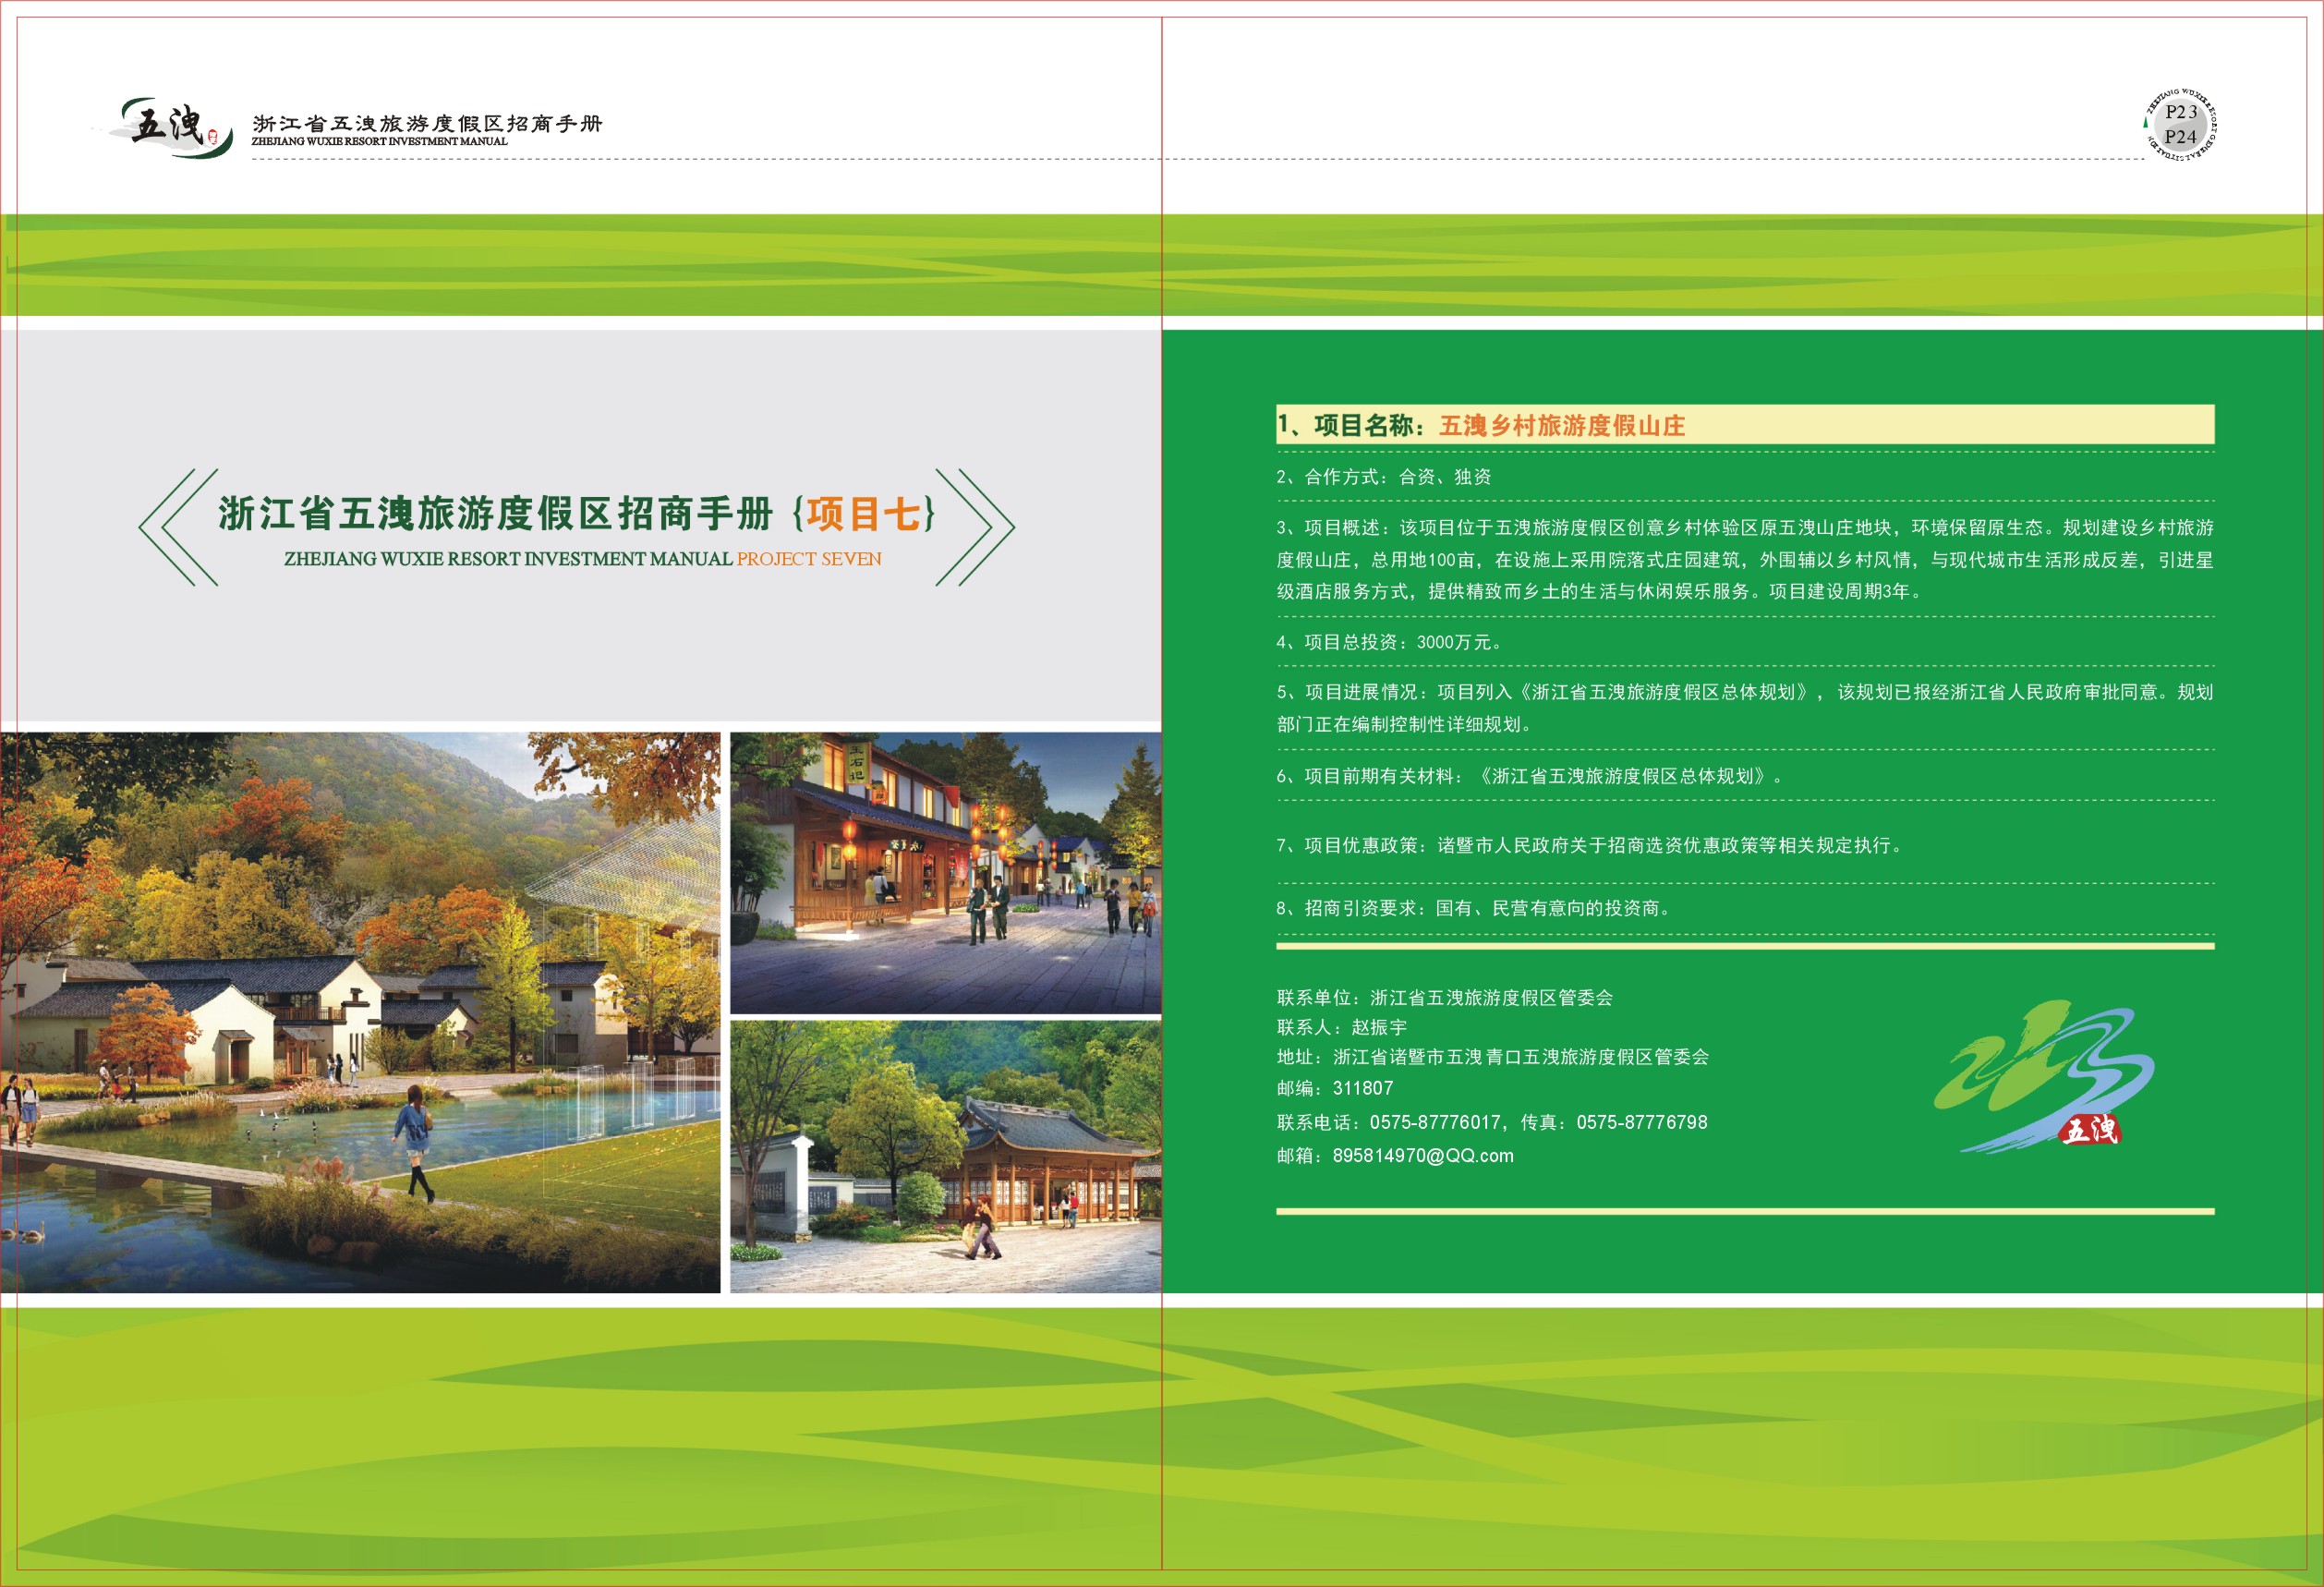Click the circular P23 P24 page badge
Screen dimensions: 2324x1587
pos(2180,125)
